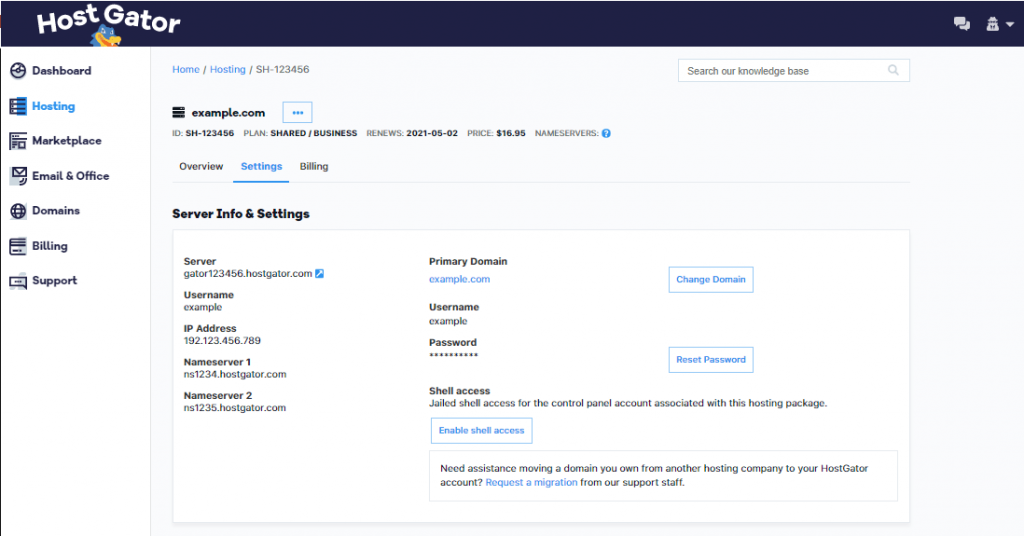Click the Billing icon in sidebar

tap(18, 246)
